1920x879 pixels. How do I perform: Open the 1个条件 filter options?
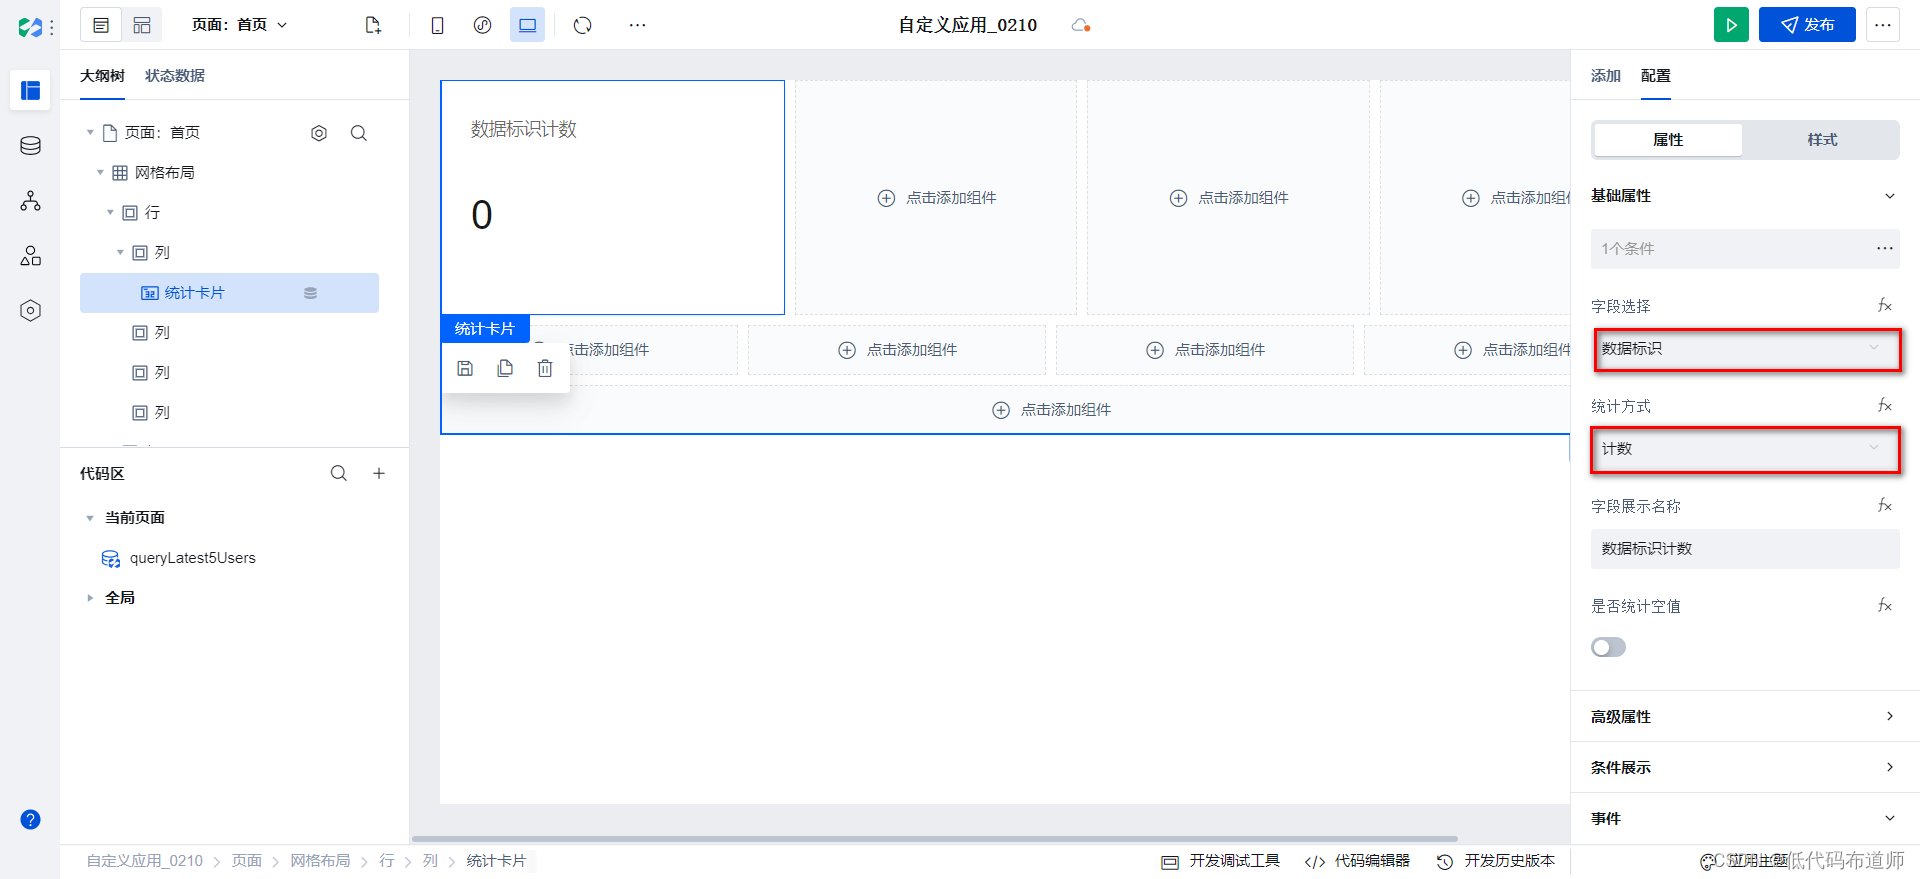point(1885,248)
